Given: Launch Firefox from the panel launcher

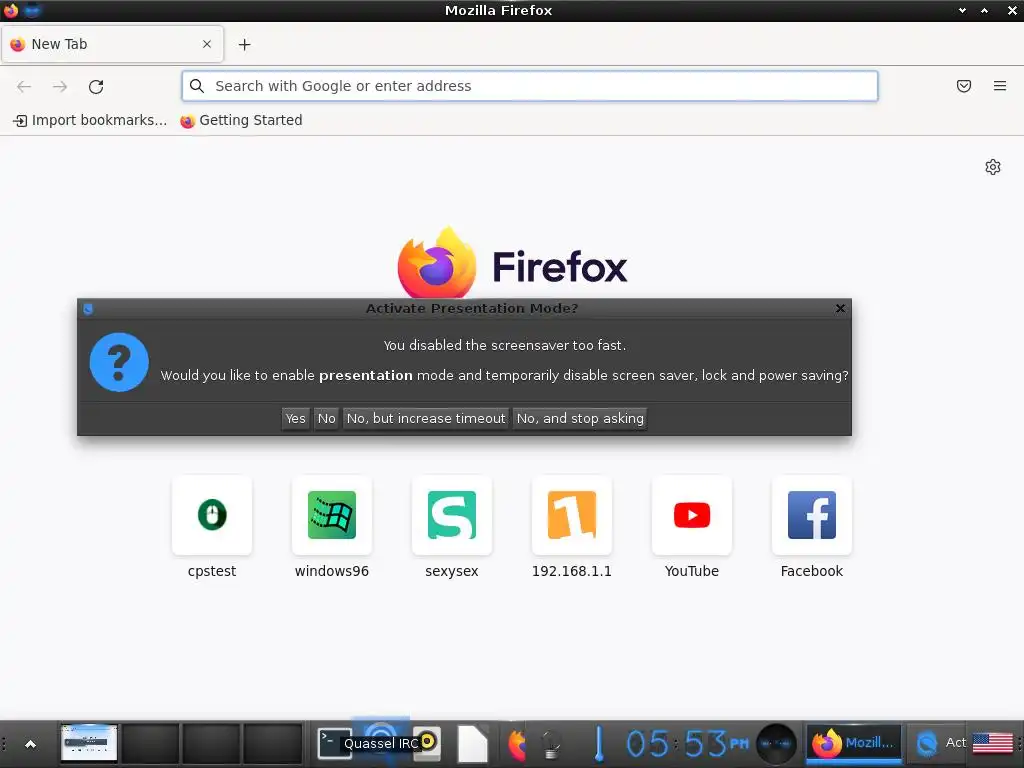Looking at the screenshot, I should [517, 744].
